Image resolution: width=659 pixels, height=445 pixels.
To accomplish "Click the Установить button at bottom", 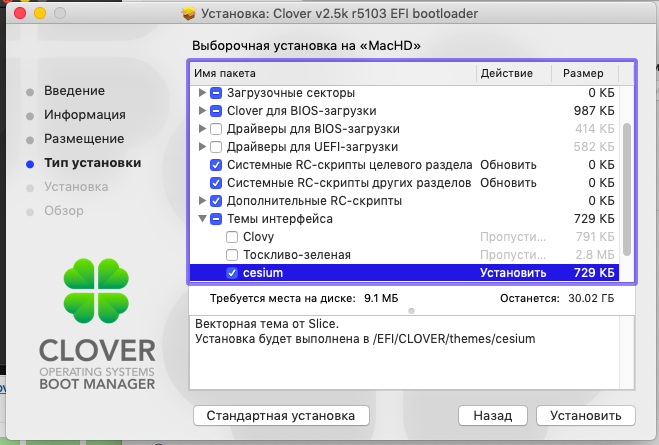I will pos(586,416).
